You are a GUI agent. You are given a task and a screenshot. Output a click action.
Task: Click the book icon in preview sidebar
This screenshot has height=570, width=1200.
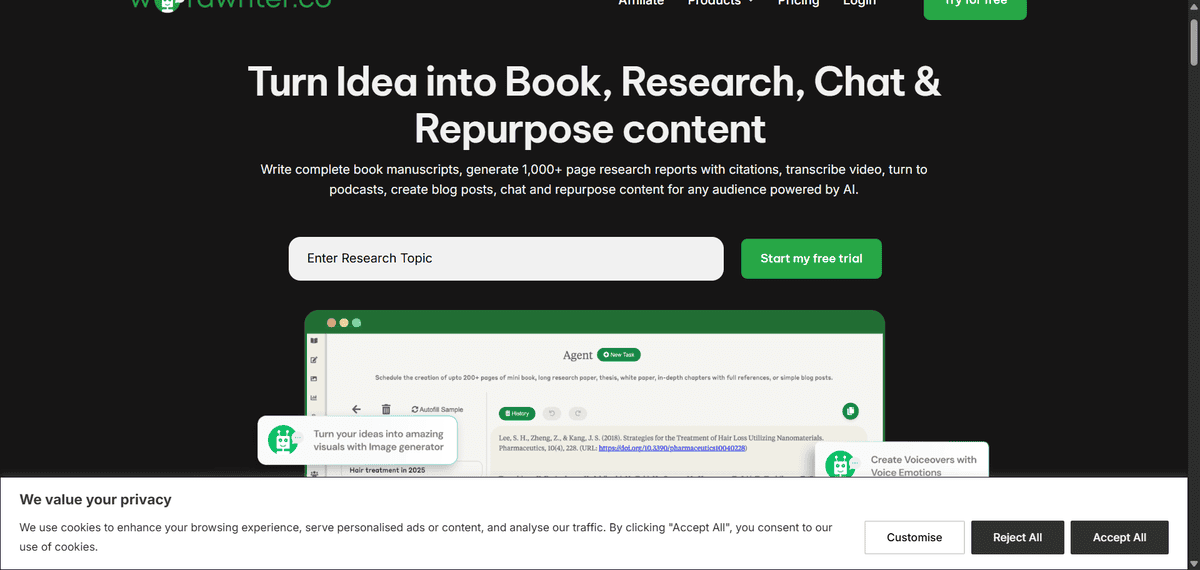[x=314, y=341]
